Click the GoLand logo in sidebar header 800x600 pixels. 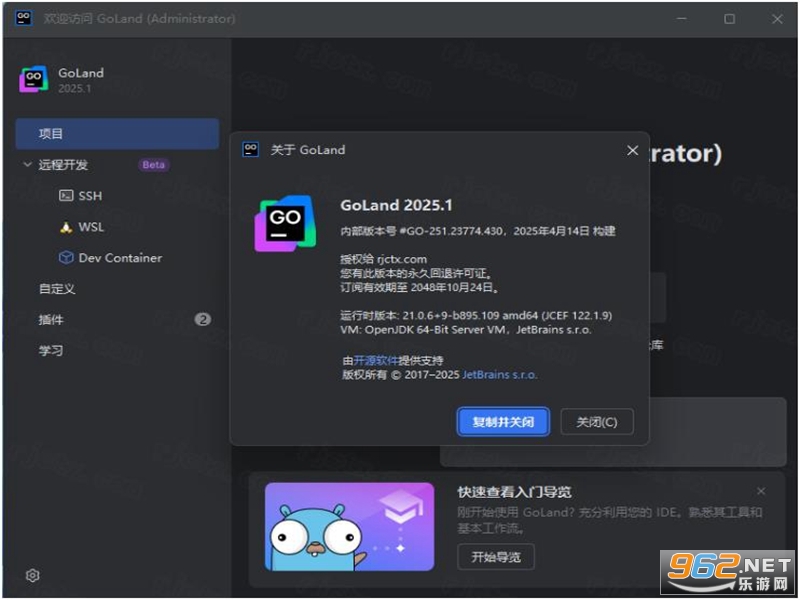point(34,79)
